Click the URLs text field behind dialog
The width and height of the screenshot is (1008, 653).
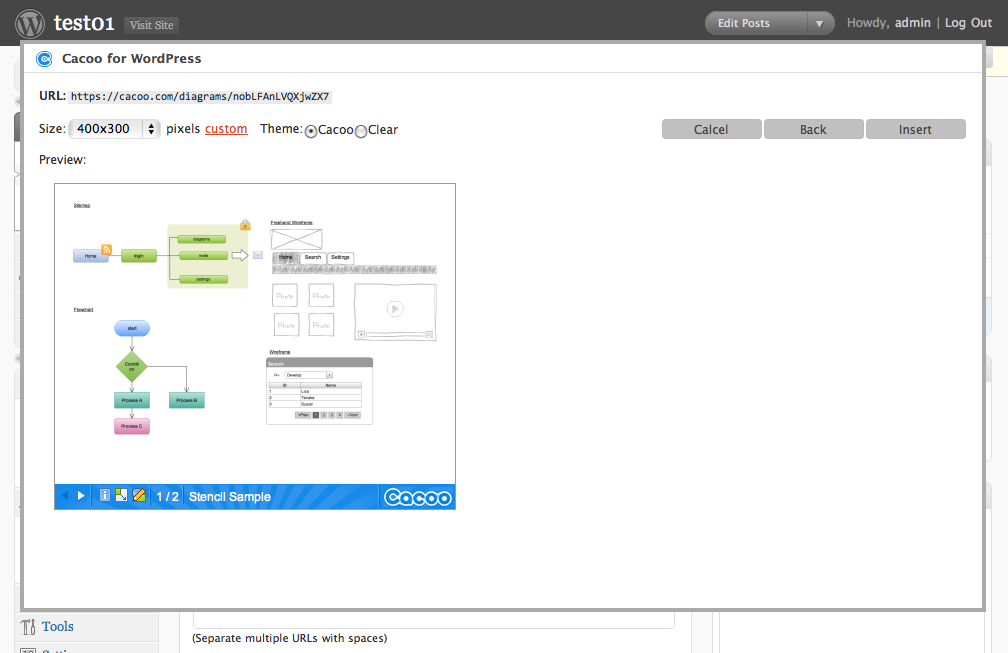(434, 620)
